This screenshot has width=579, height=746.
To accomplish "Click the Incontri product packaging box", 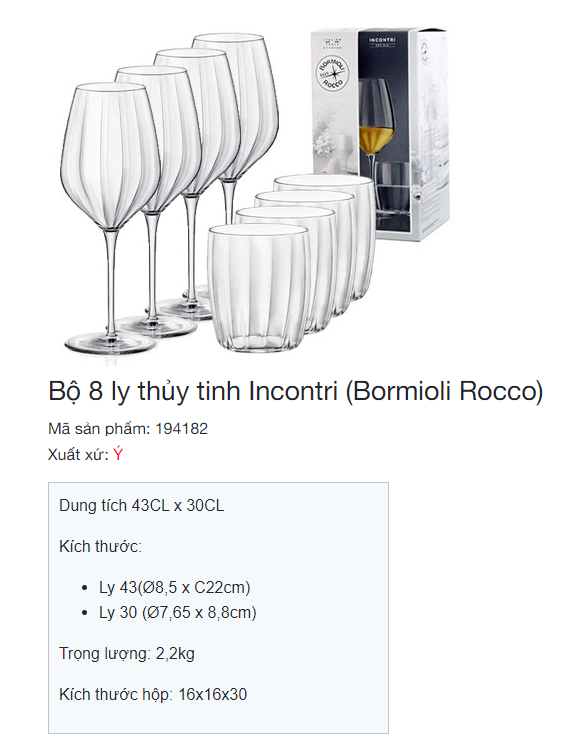I will [380, 134].
